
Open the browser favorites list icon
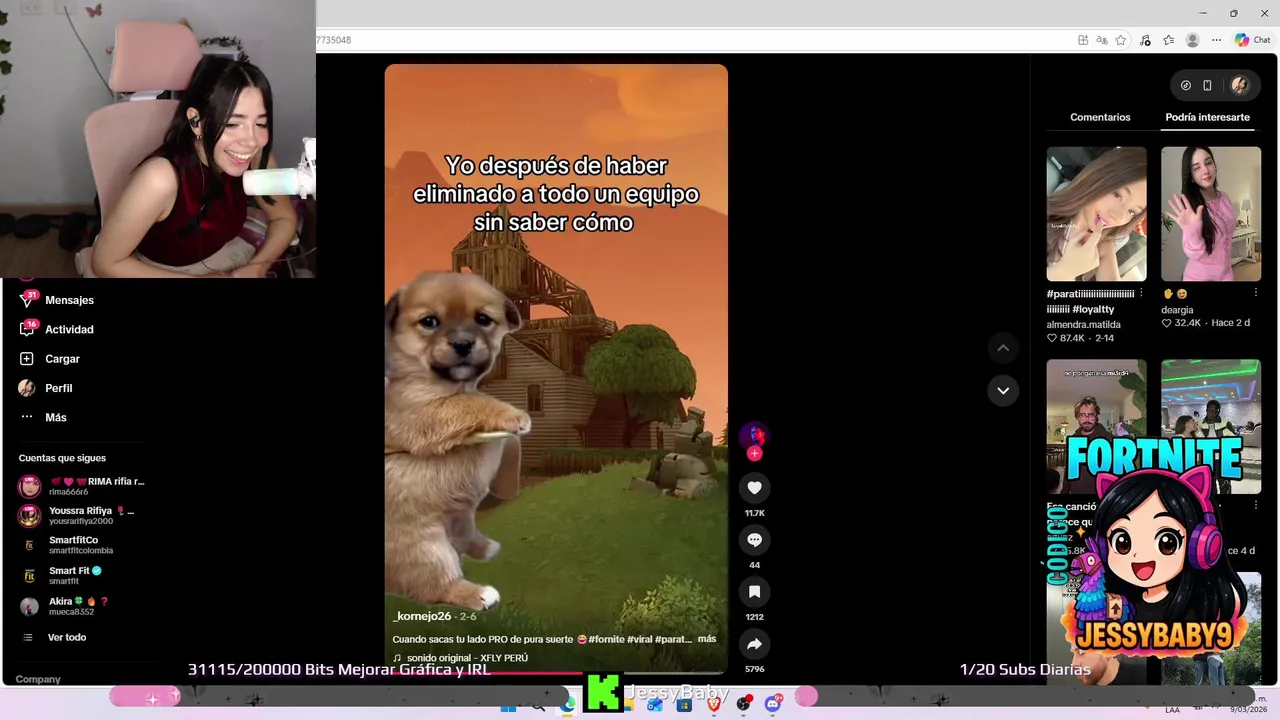(x=1168, y=40)
